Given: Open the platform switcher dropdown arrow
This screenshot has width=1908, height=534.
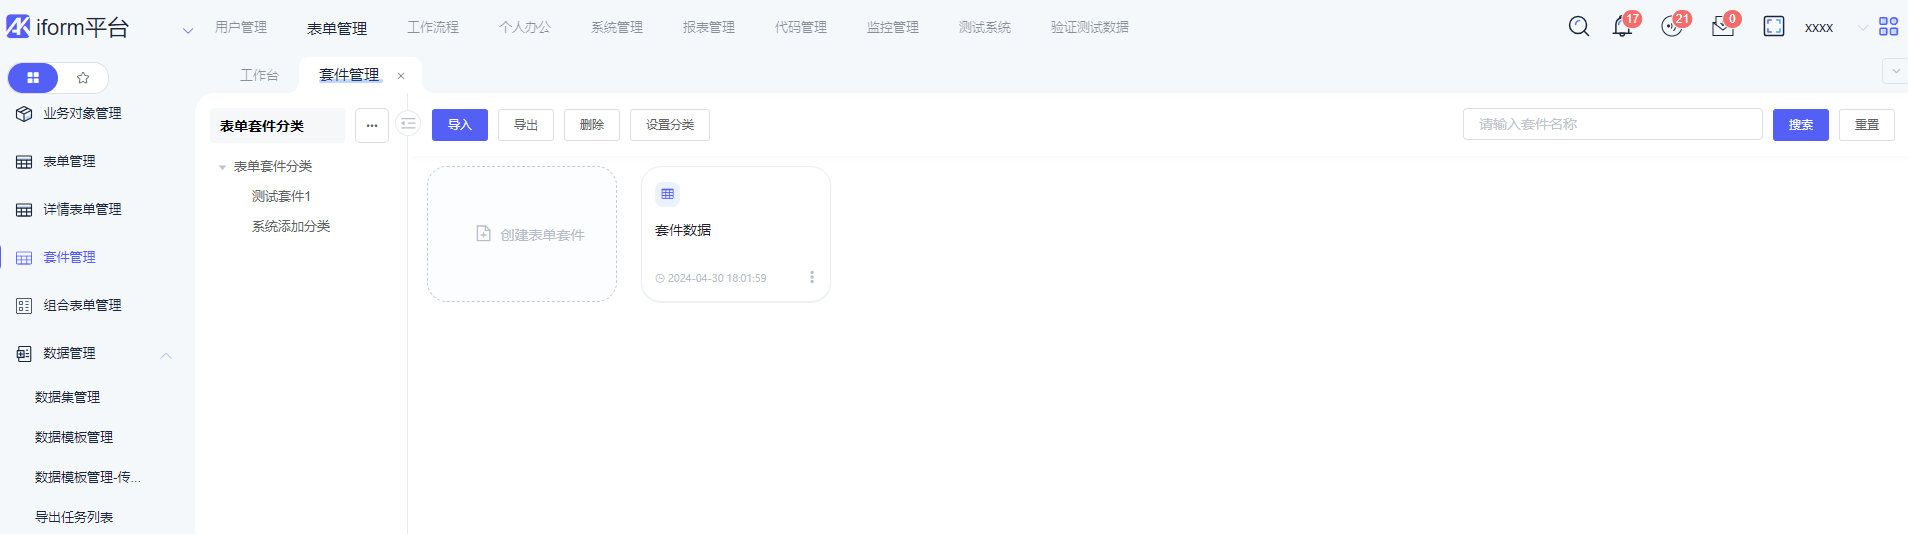Looking at the screenshot, I should [187, 30].
